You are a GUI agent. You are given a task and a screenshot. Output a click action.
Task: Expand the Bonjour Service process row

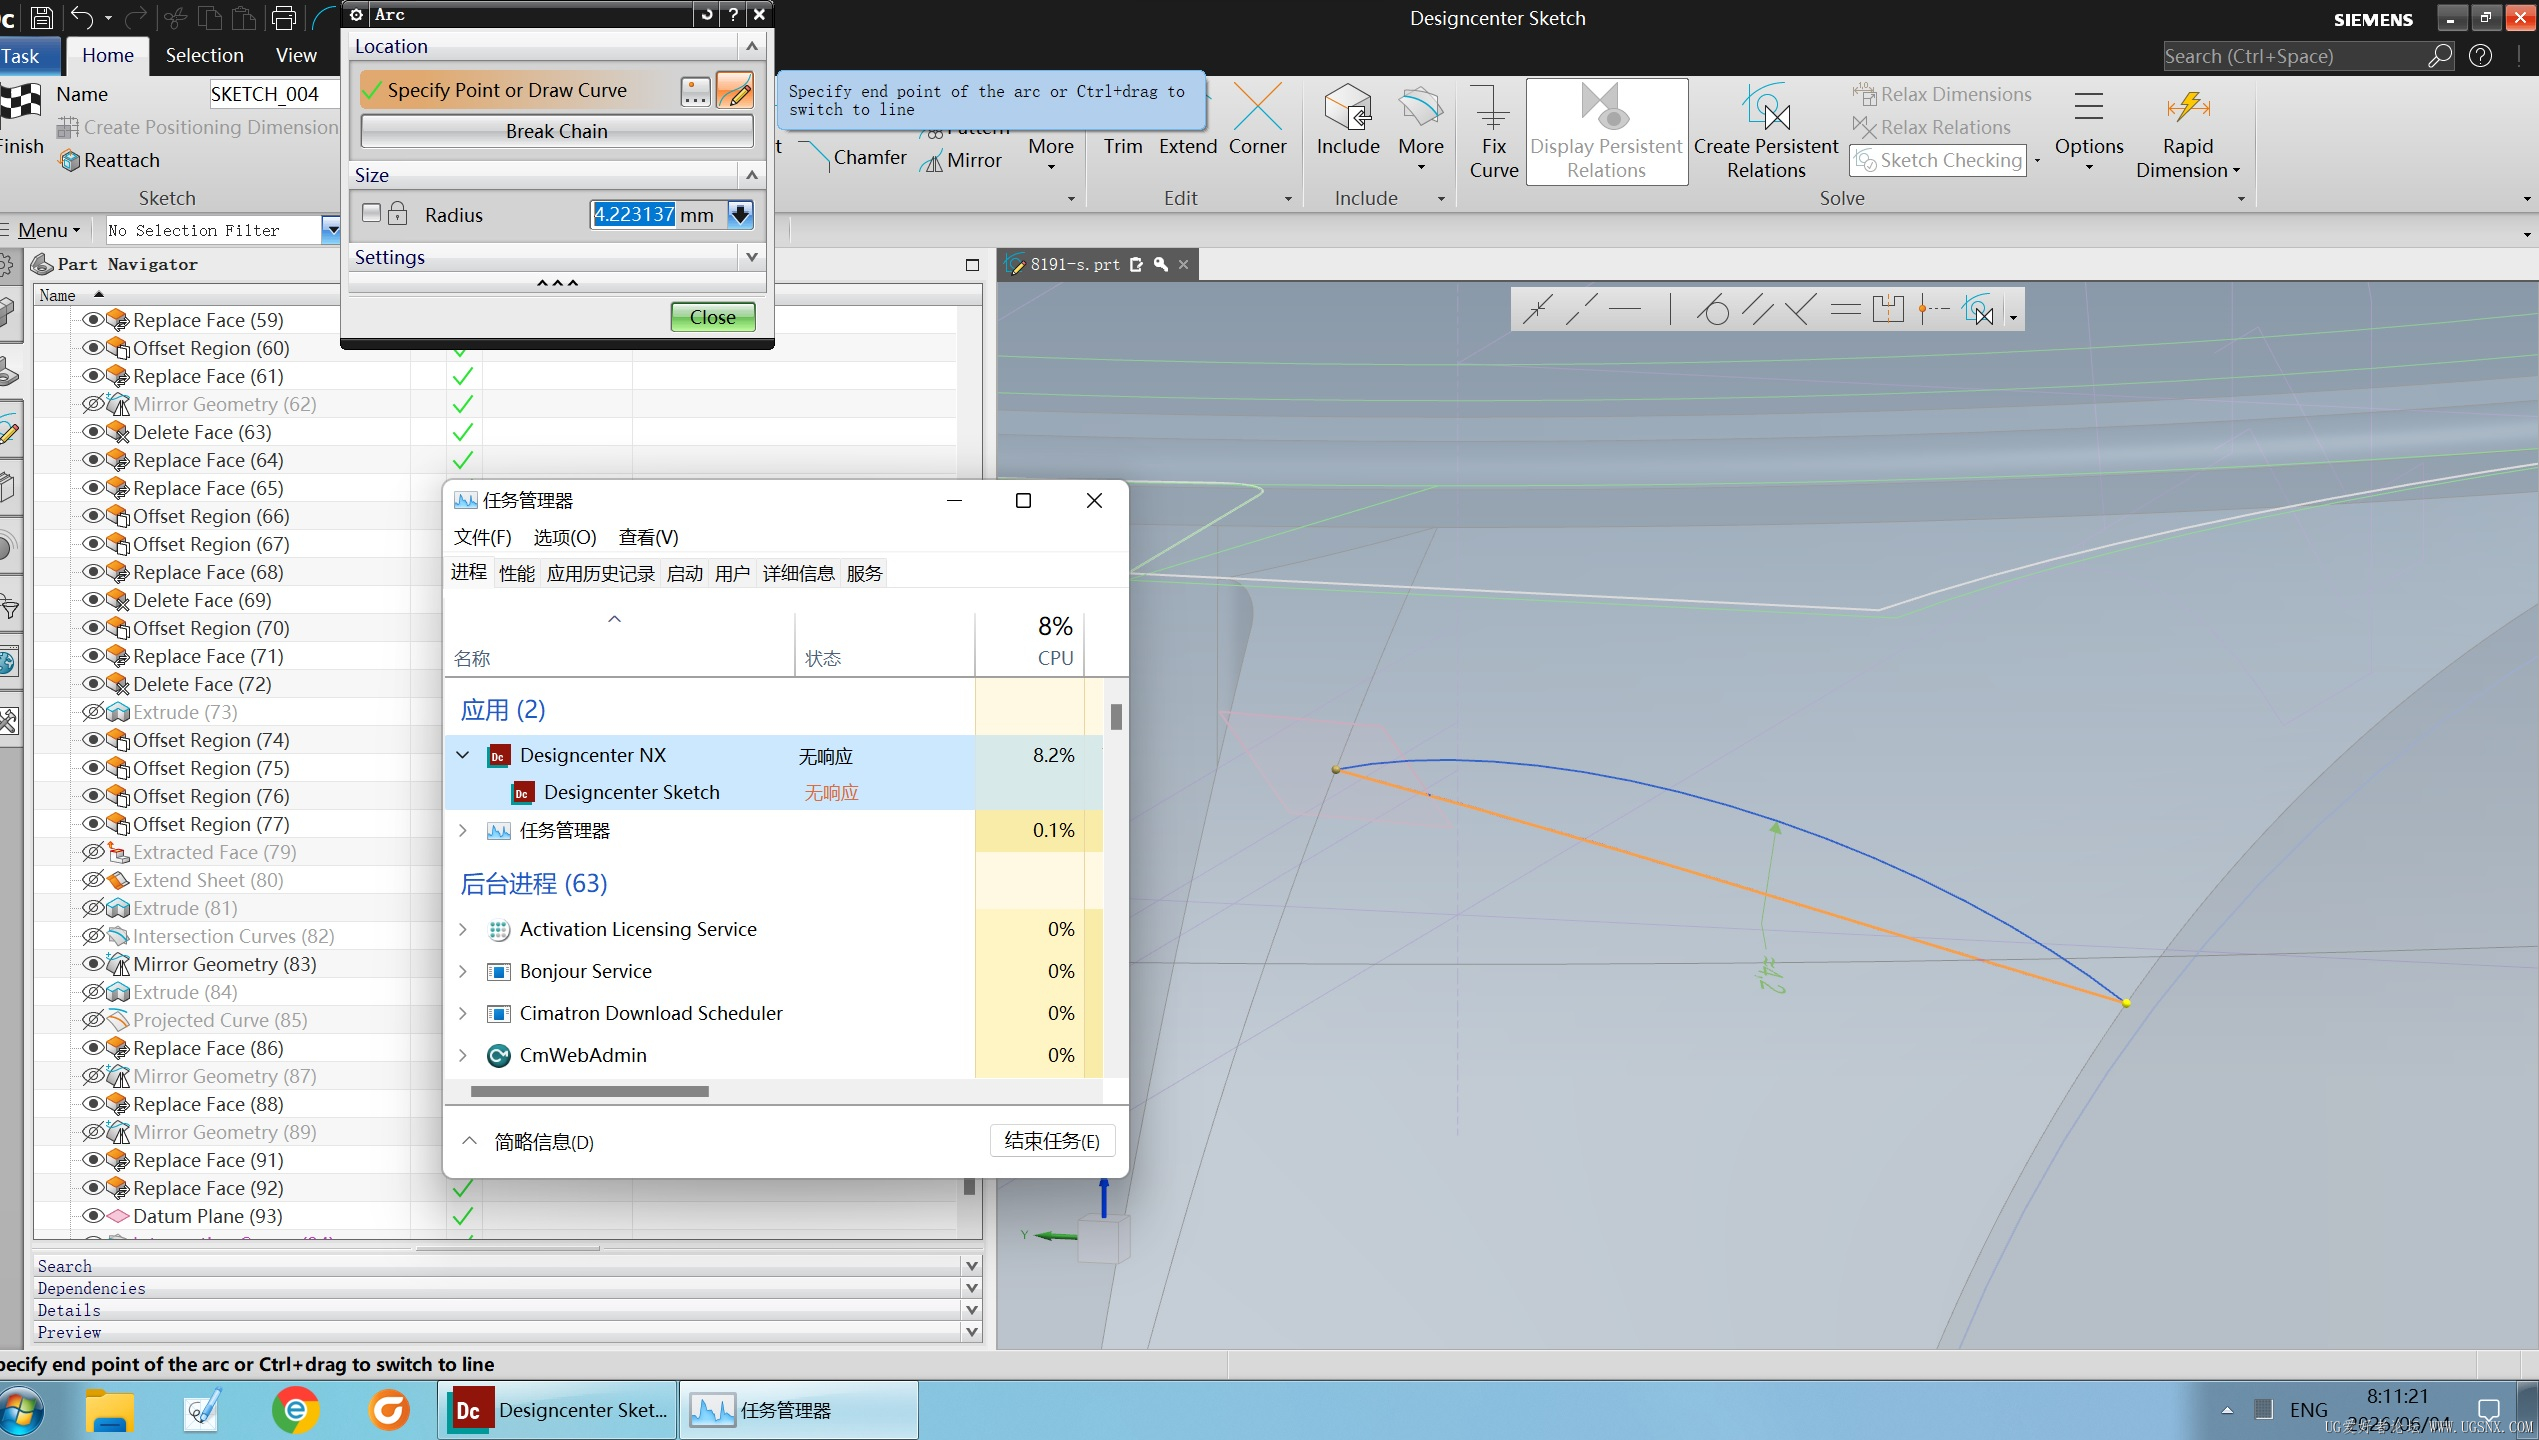coord(463,971)
